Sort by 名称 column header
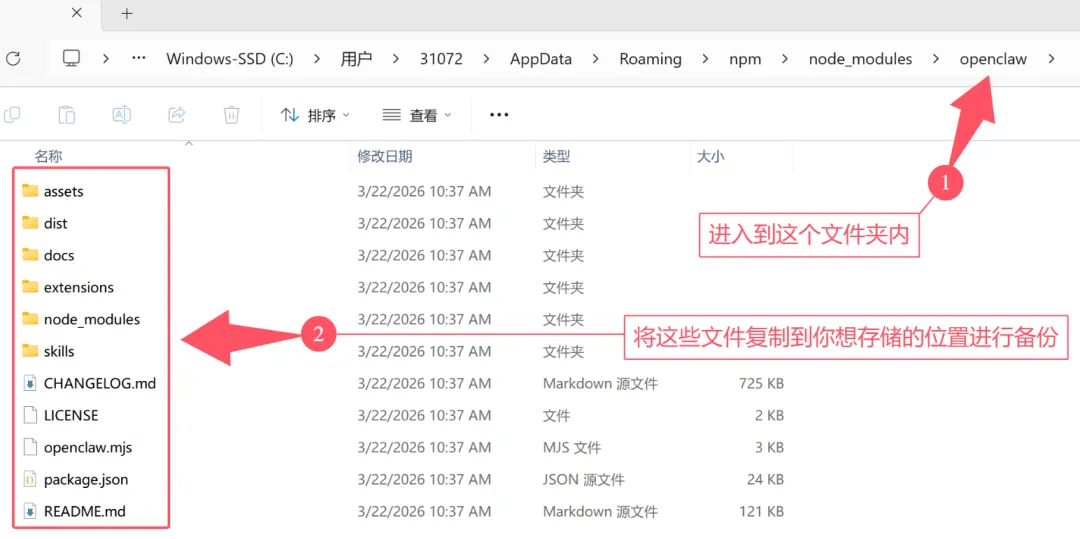This screenshot has width=1080, height=539. pos(49,157)
